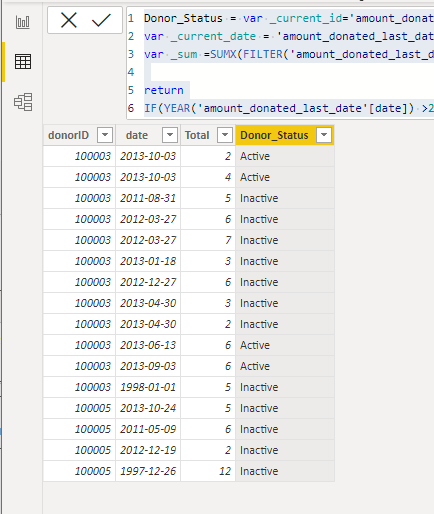Select date cell 2012-12-19
This screenshot has width=434, height=514.
pyautogui.click(x=148, y=450)
